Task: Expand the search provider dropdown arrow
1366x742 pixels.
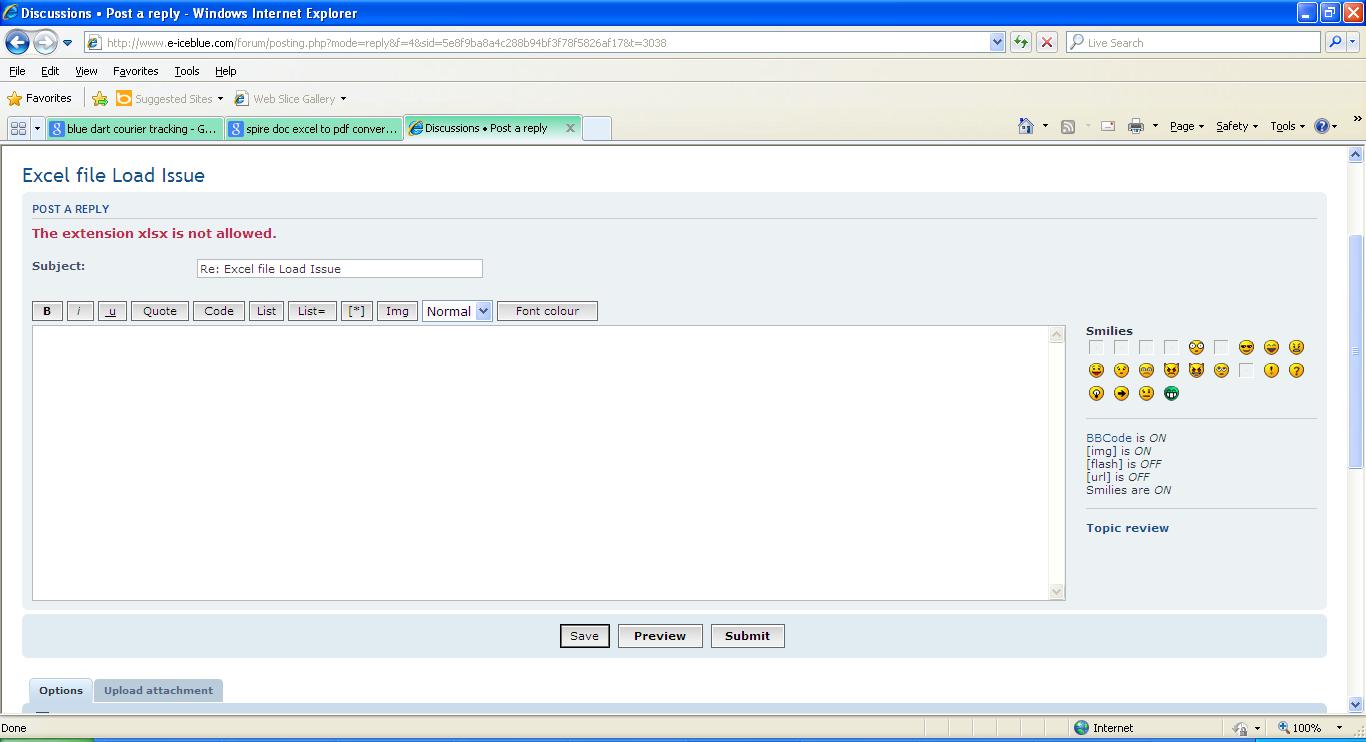Action: click(1354, 42)
